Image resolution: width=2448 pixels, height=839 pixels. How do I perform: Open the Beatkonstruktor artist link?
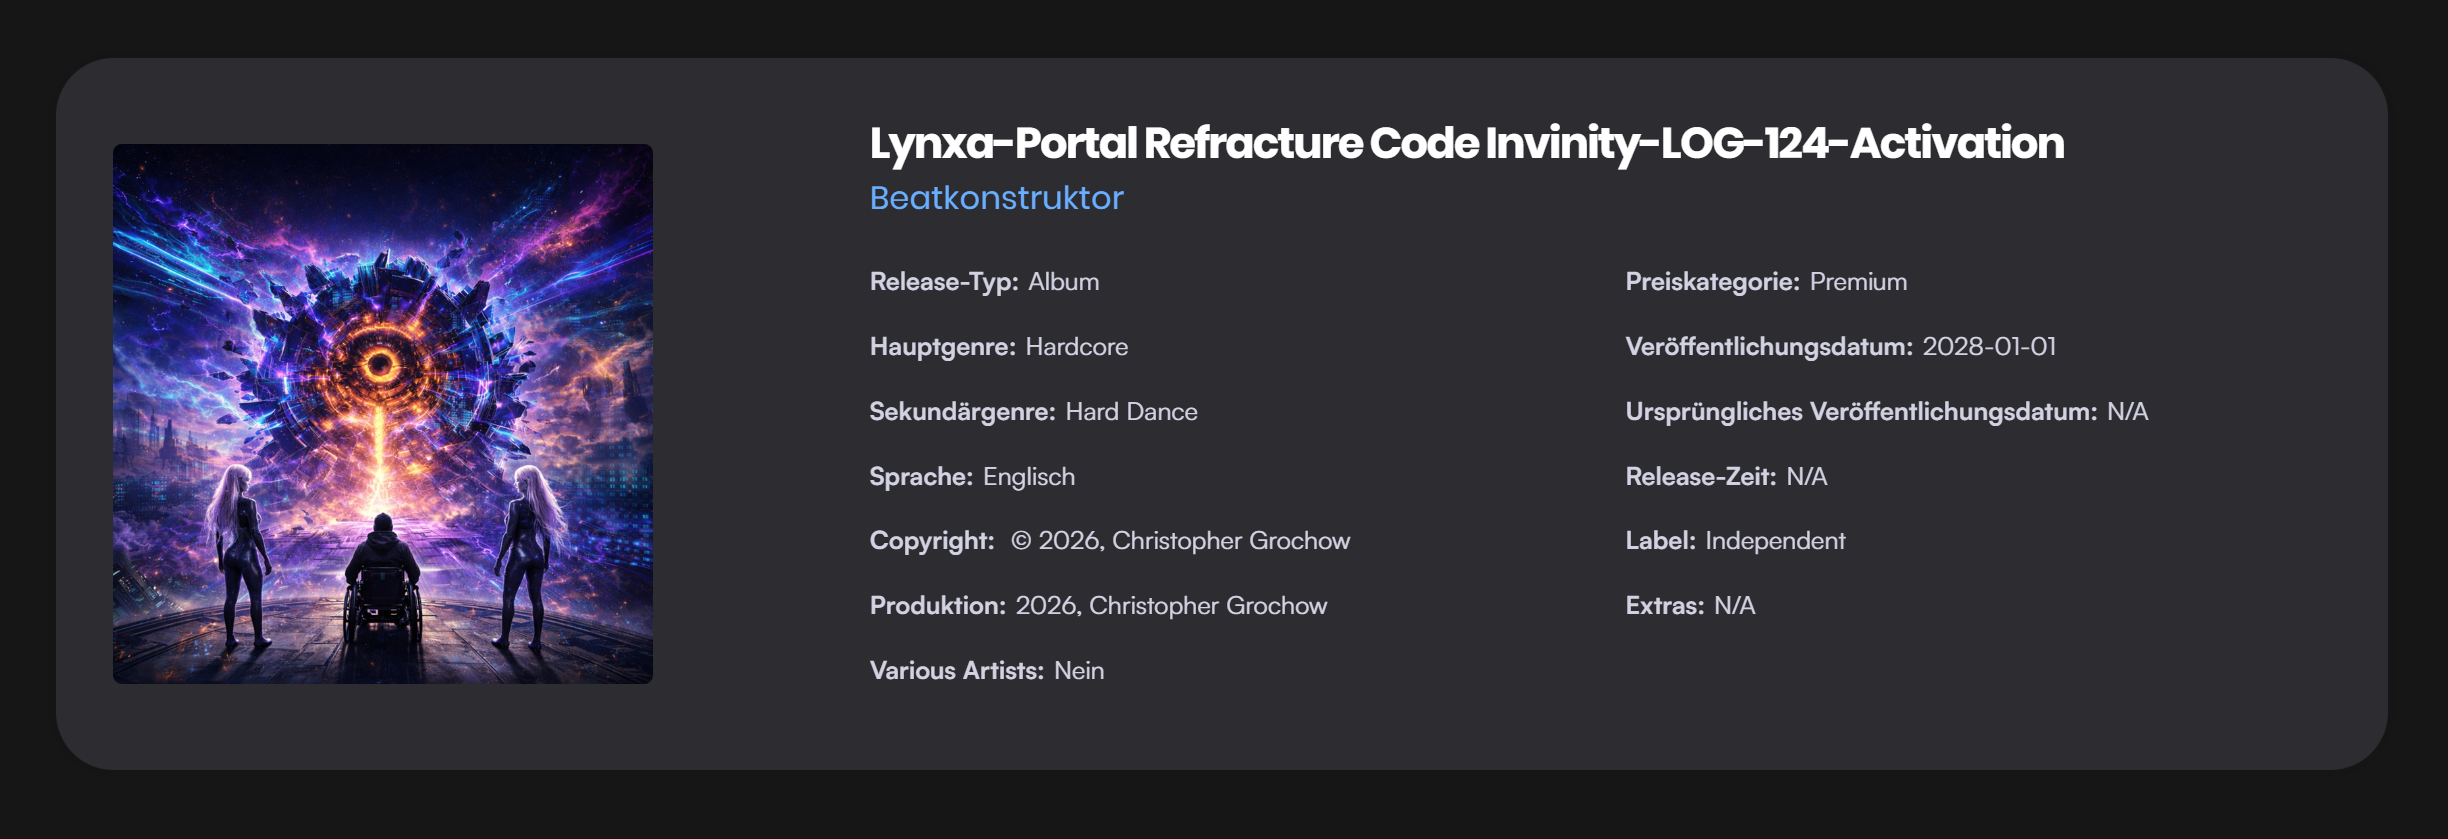996,198
